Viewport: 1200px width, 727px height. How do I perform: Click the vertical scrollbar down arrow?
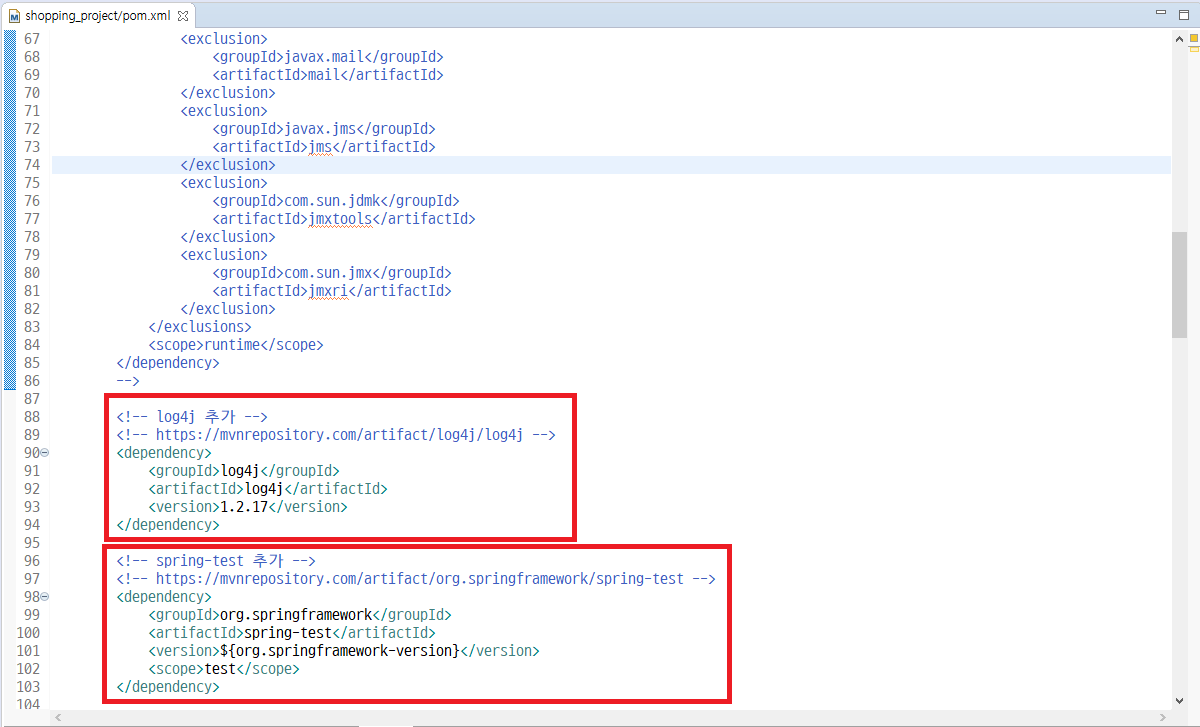coord(1180,701)
